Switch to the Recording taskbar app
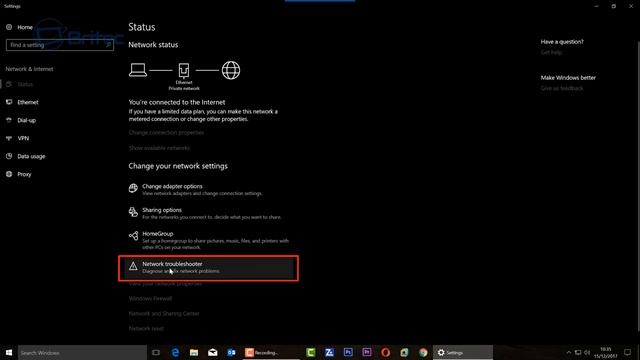This screenshot has width=640, height=360. [x=271, y=352]
